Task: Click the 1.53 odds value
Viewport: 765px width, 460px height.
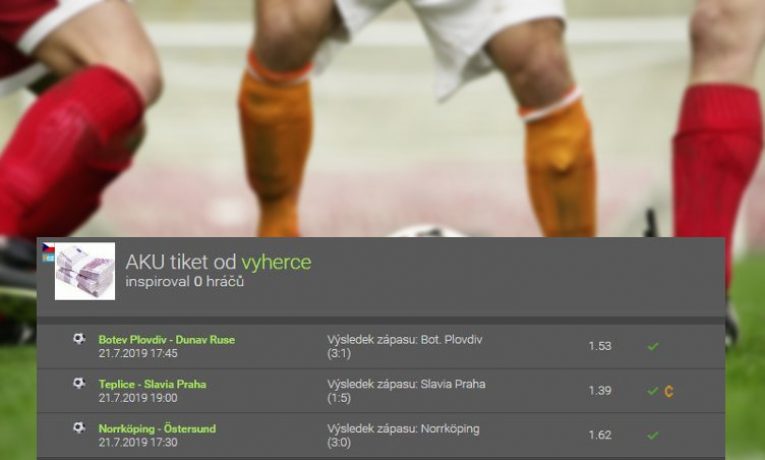Action: coord(600,346)
